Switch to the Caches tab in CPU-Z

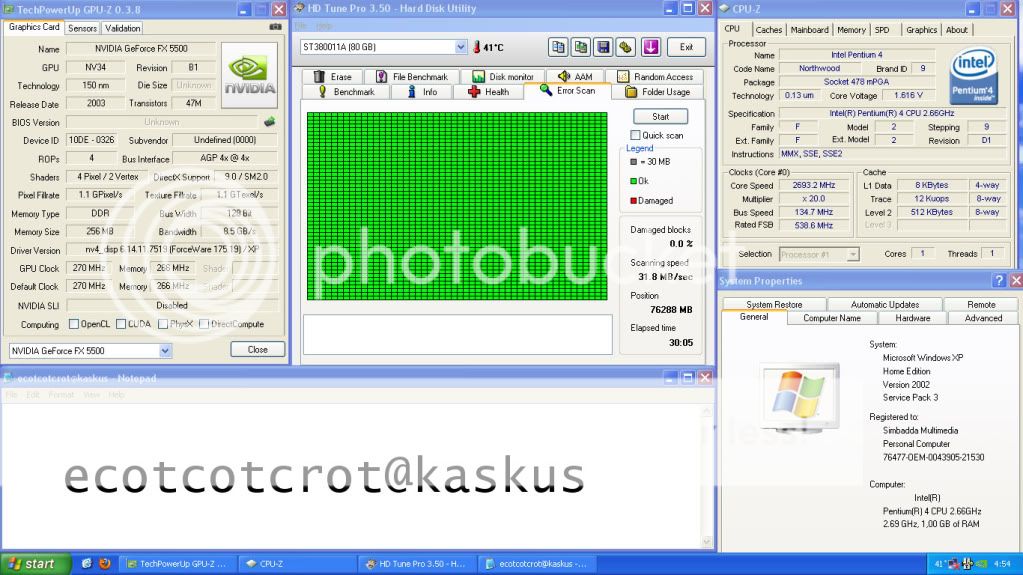(x=768, y=30)
